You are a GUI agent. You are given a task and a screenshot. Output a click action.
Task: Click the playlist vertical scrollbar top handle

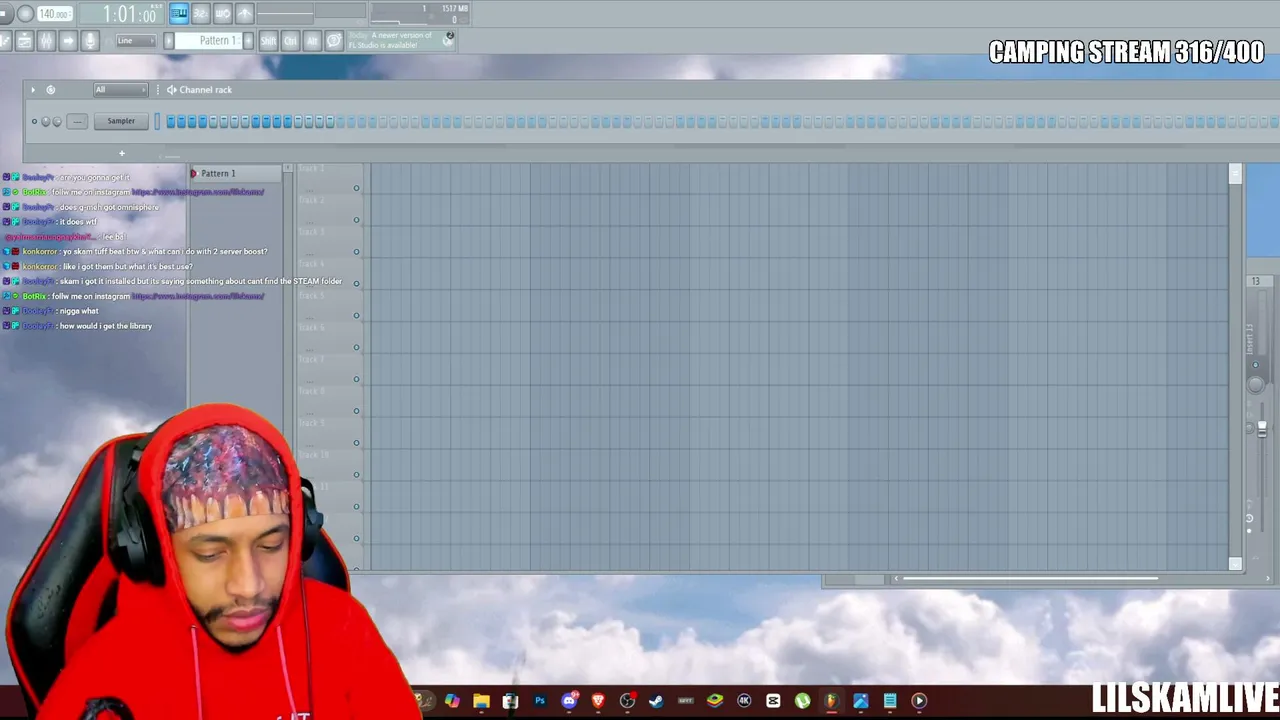tap(1235, 175)
